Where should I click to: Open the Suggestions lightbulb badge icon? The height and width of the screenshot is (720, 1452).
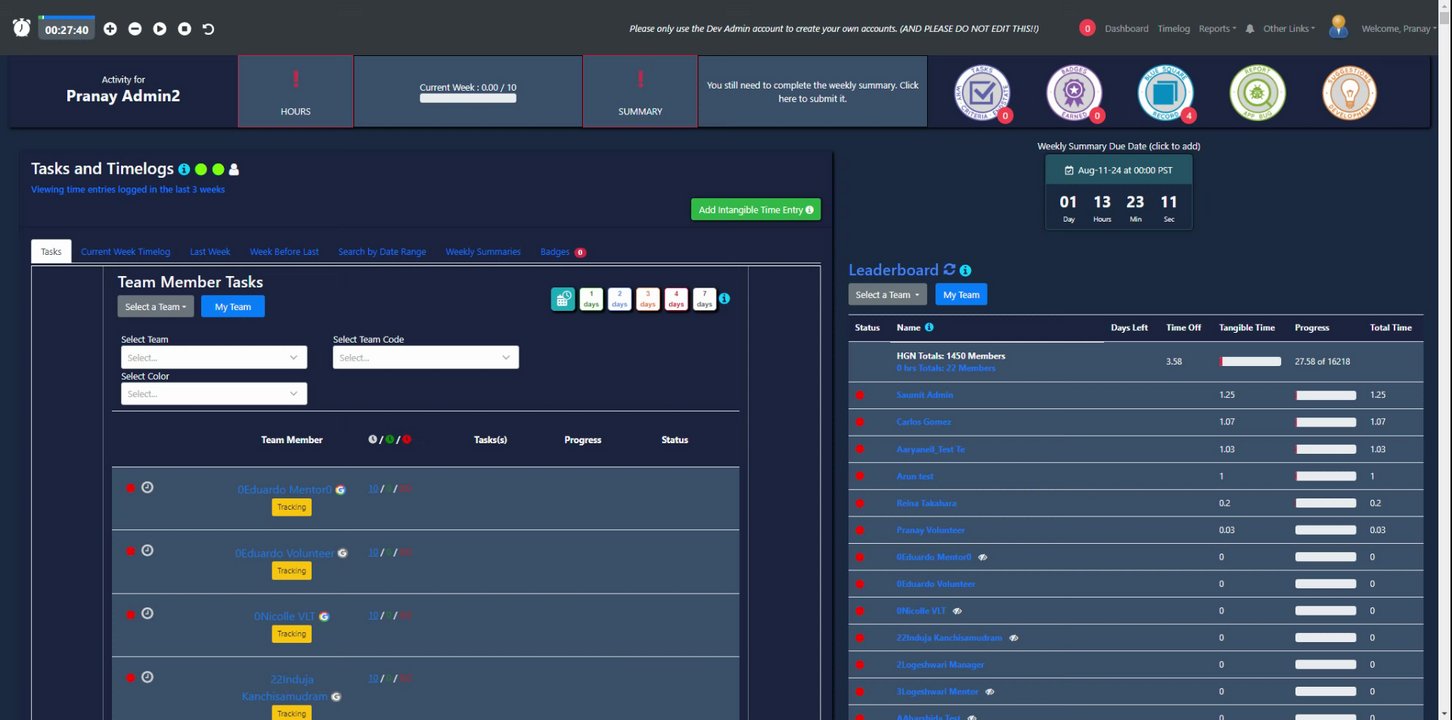click(1349, 92)
